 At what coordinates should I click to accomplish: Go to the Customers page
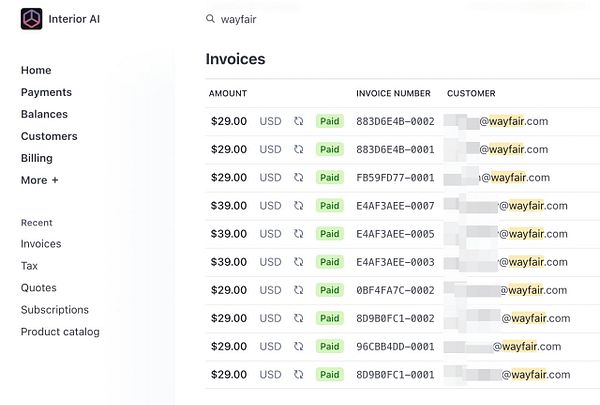coord(49,136)
